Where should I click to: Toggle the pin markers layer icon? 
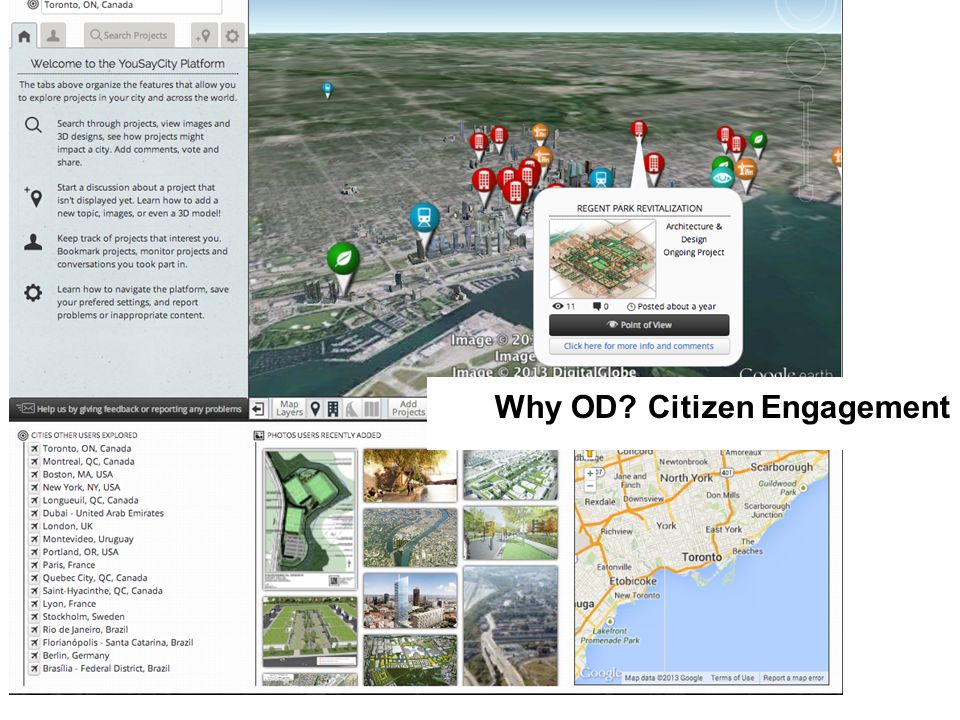tap(315, 408)
